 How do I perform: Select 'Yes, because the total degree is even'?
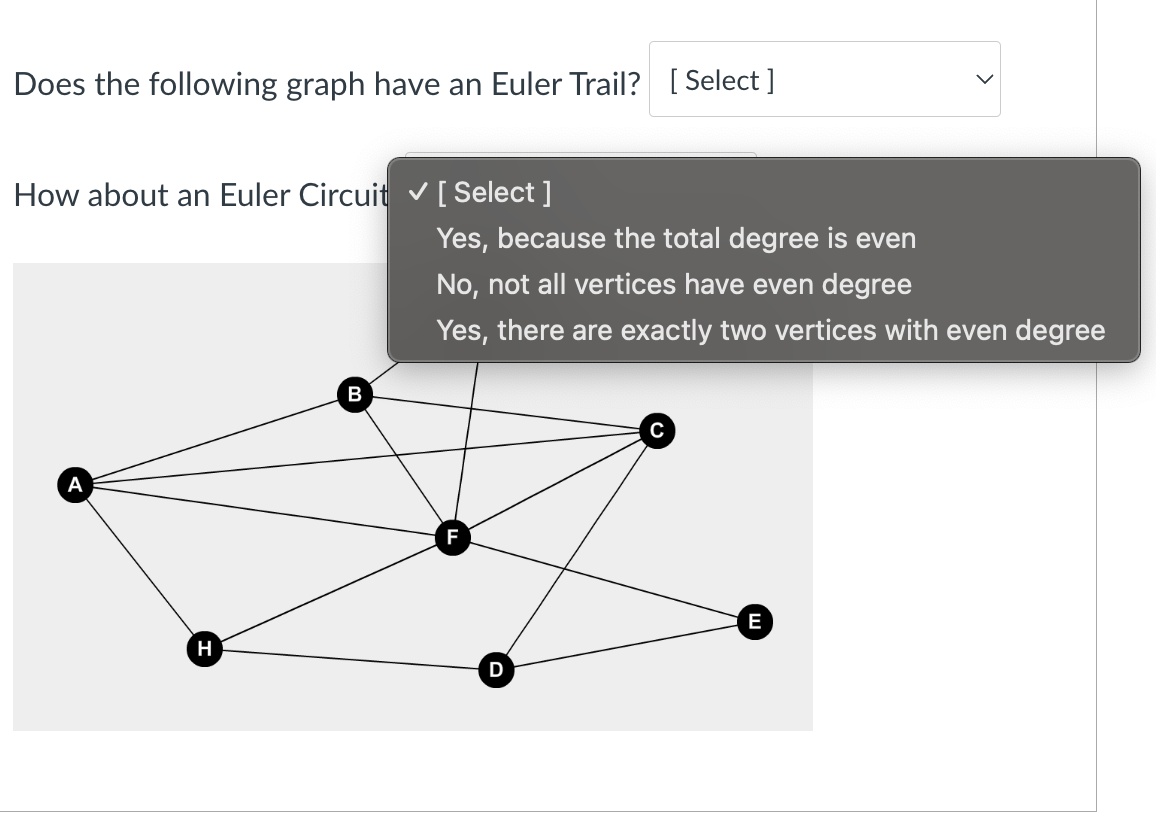(676, 238)
